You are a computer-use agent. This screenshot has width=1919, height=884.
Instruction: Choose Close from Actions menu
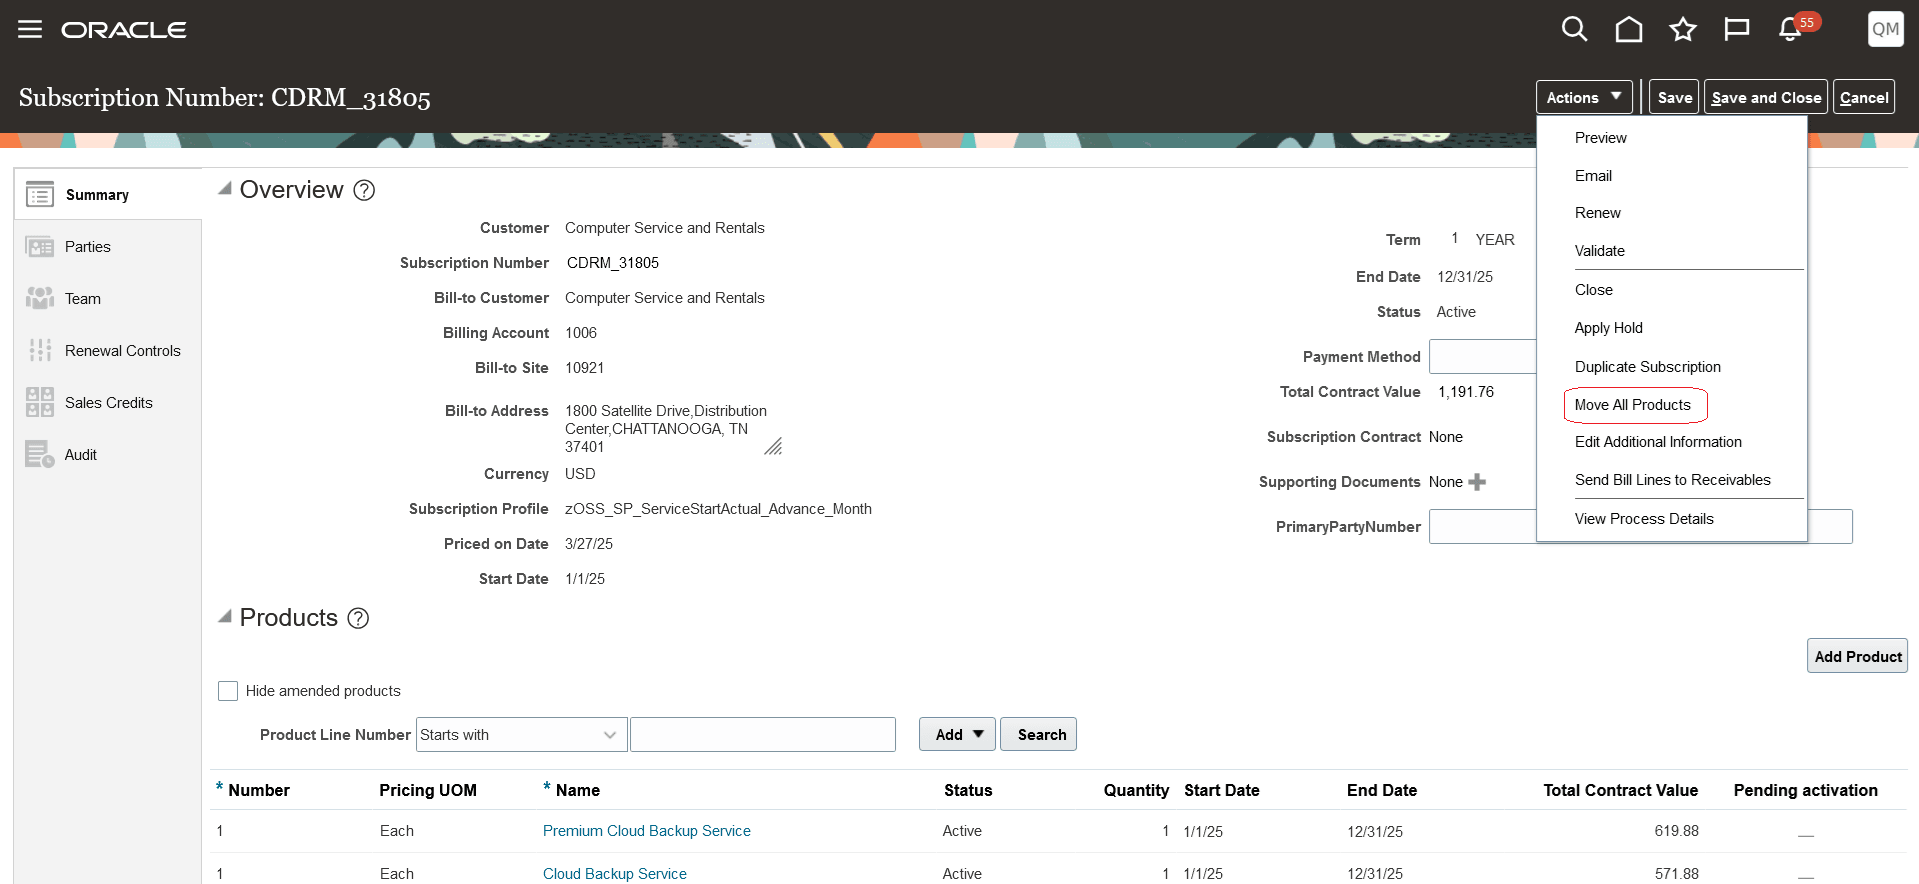(1593, 290)
